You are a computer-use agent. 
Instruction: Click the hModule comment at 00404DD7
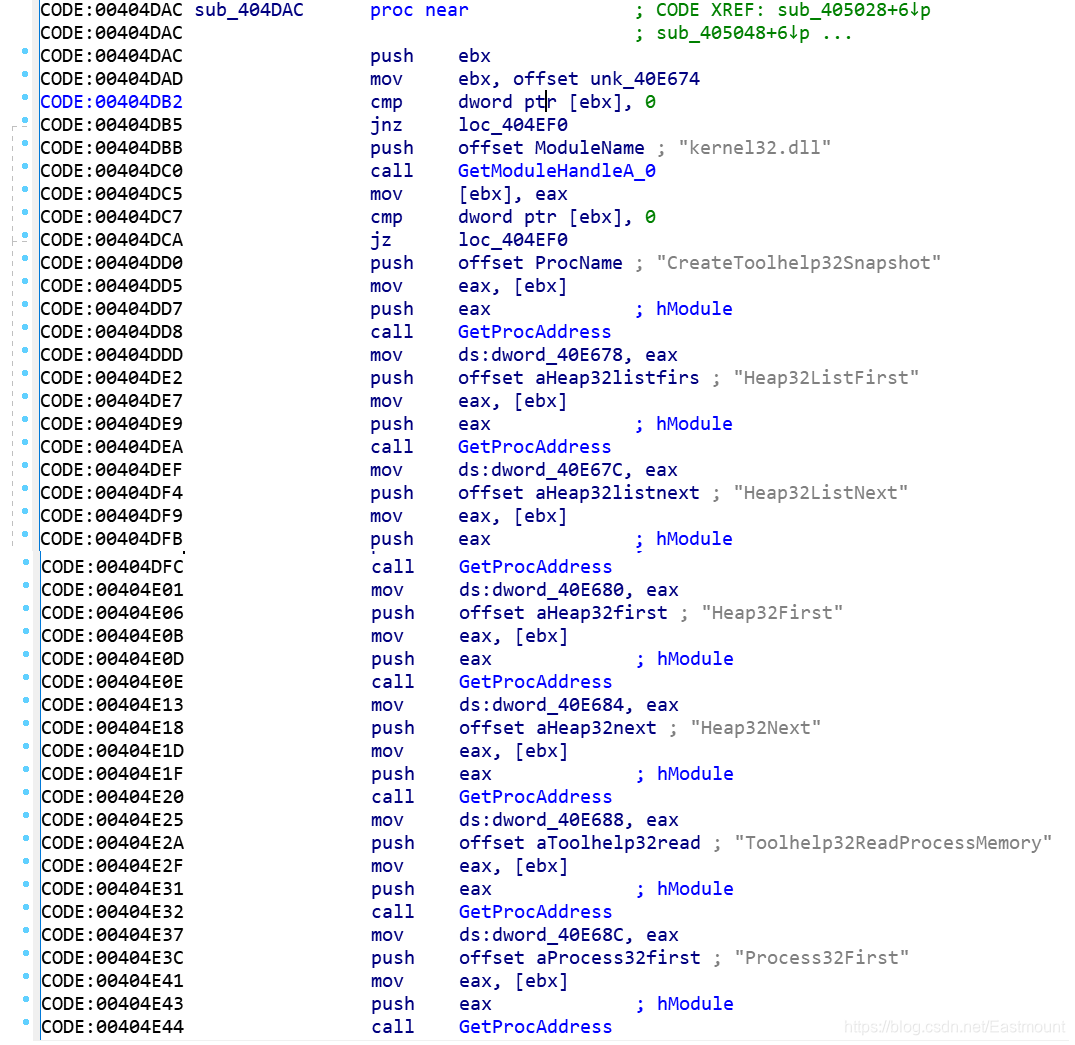pyautogui.click(x=694, y=309)
